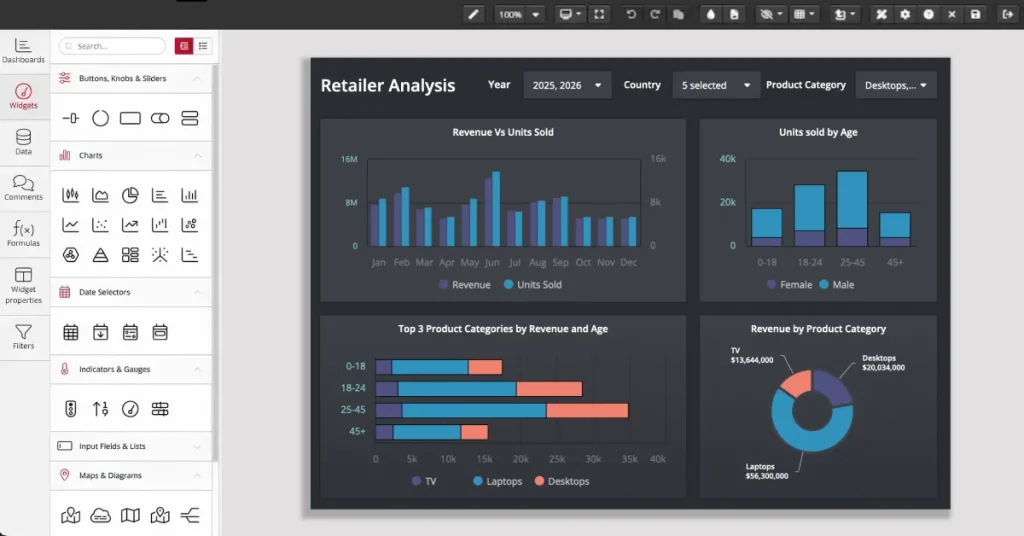The height and width of the screenshot is (536, 1024).
Task: Open the Data sidebar tab
Action: tap(24, 142)
